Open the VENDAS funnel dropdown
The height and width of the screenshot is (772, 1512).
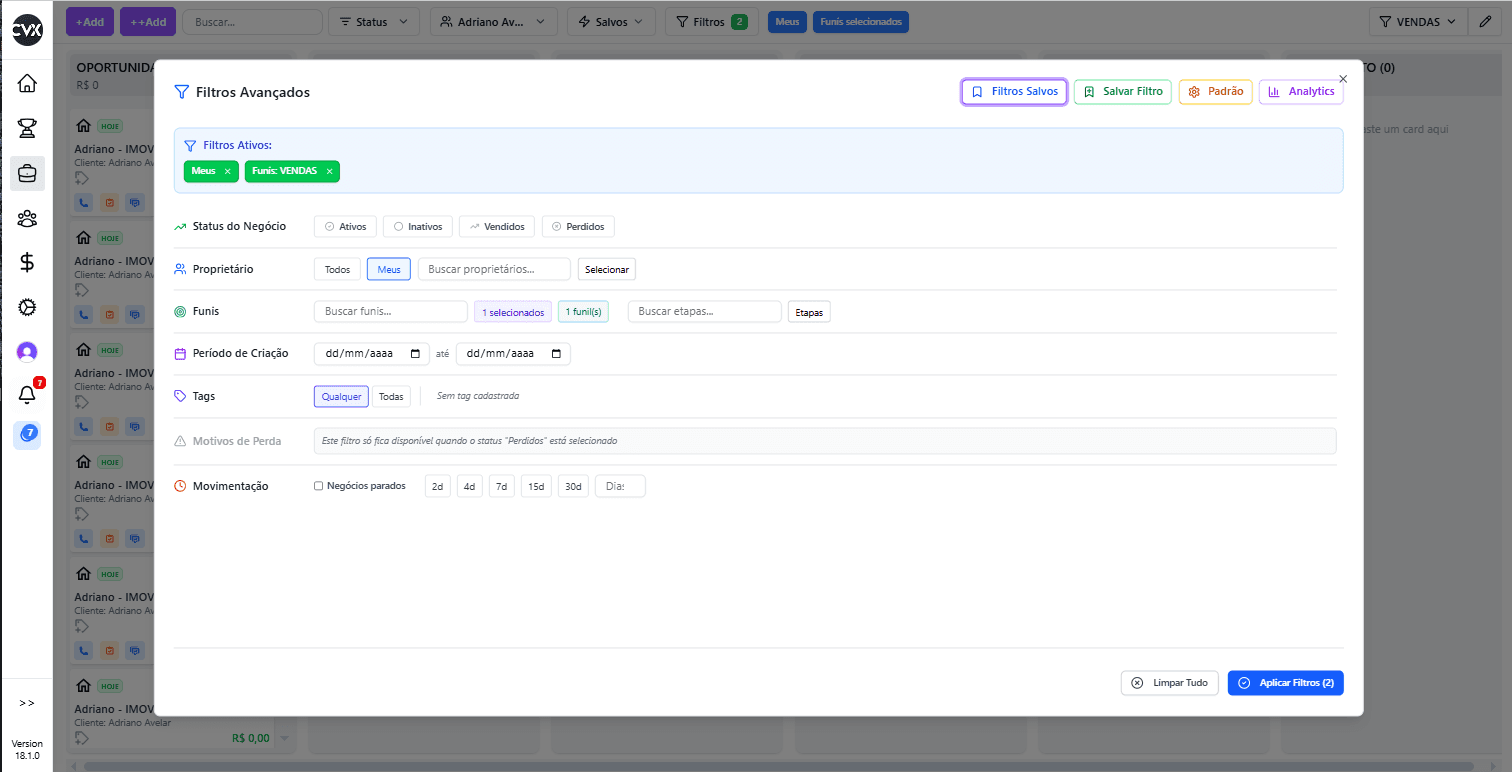click(x=1417, y=21)
